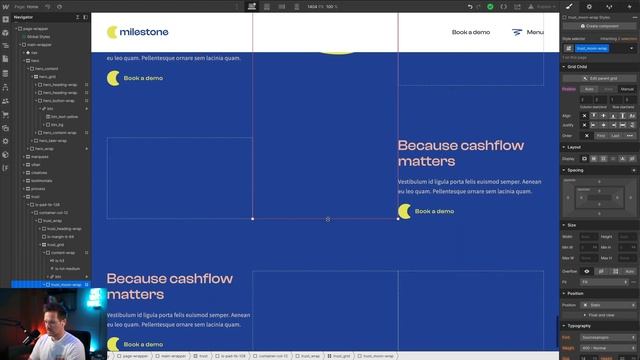The height and width of the screenshot is (360, 640).
Task: Switch to the Style brush tab
Action: (x=569, y=7)
